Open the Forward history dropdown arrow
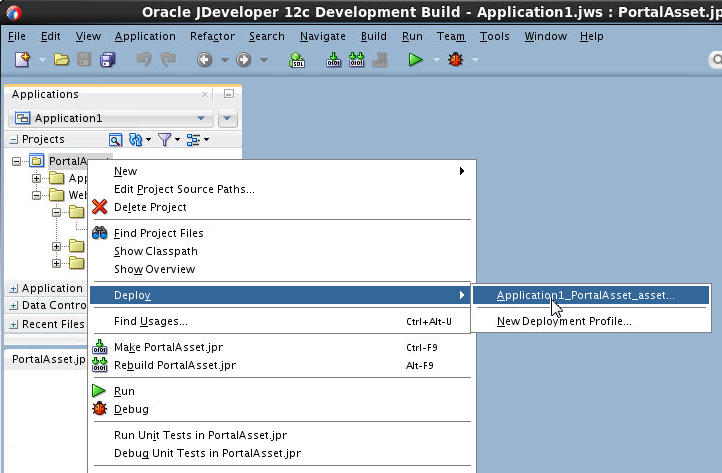 [264, 60]
